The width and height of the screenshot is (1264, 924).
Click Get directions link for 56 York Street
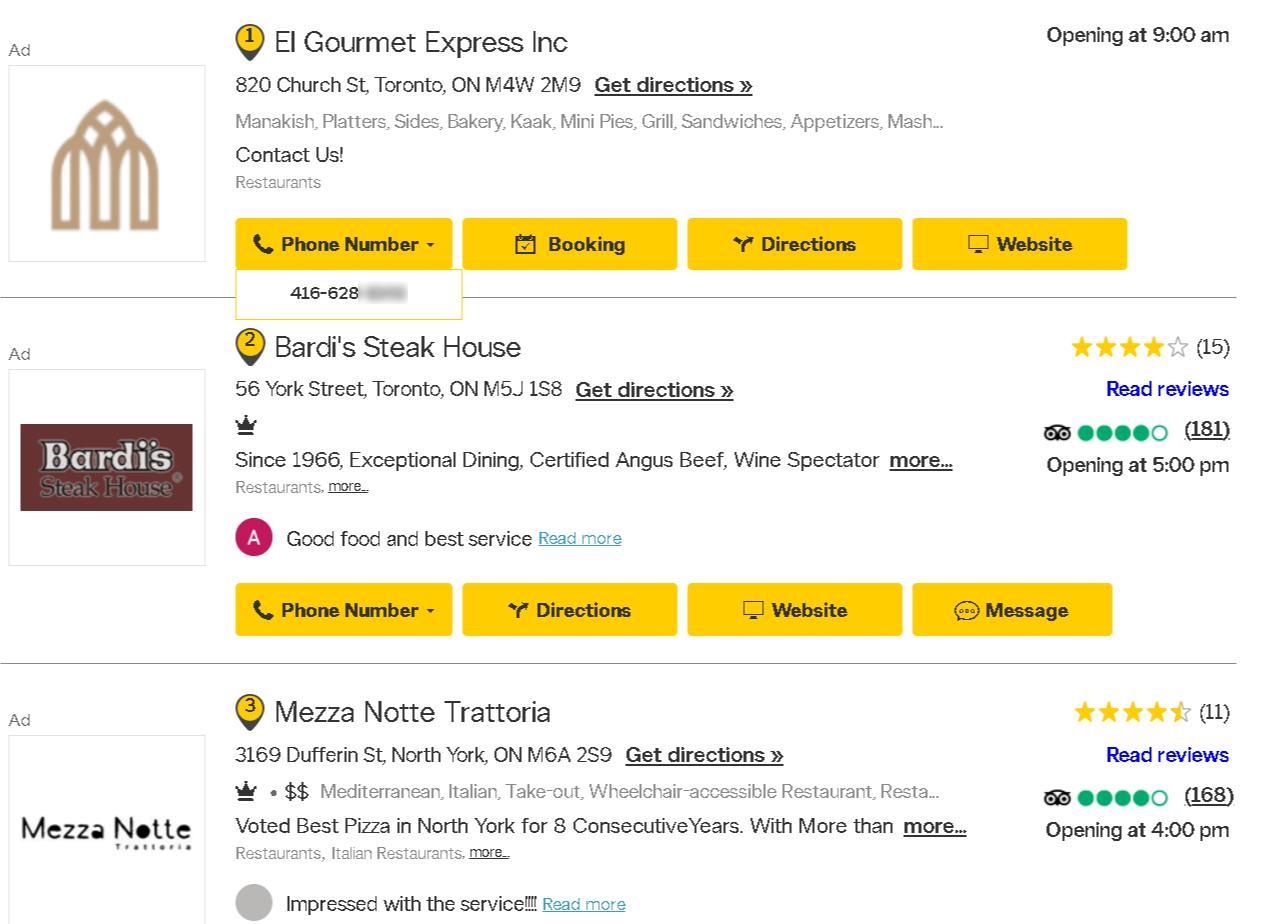click(x=654, y=390)
